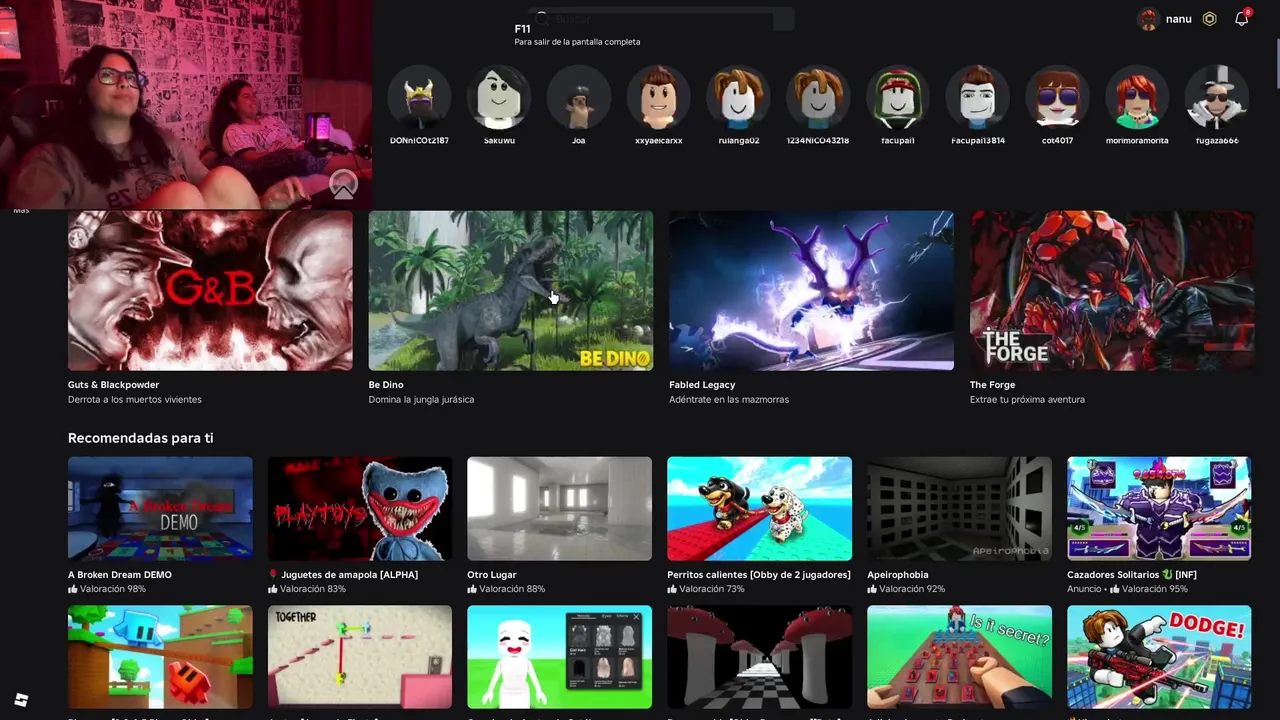
Task: Open 1234NICO43218's friend avatar
Action: click(818, 98)
